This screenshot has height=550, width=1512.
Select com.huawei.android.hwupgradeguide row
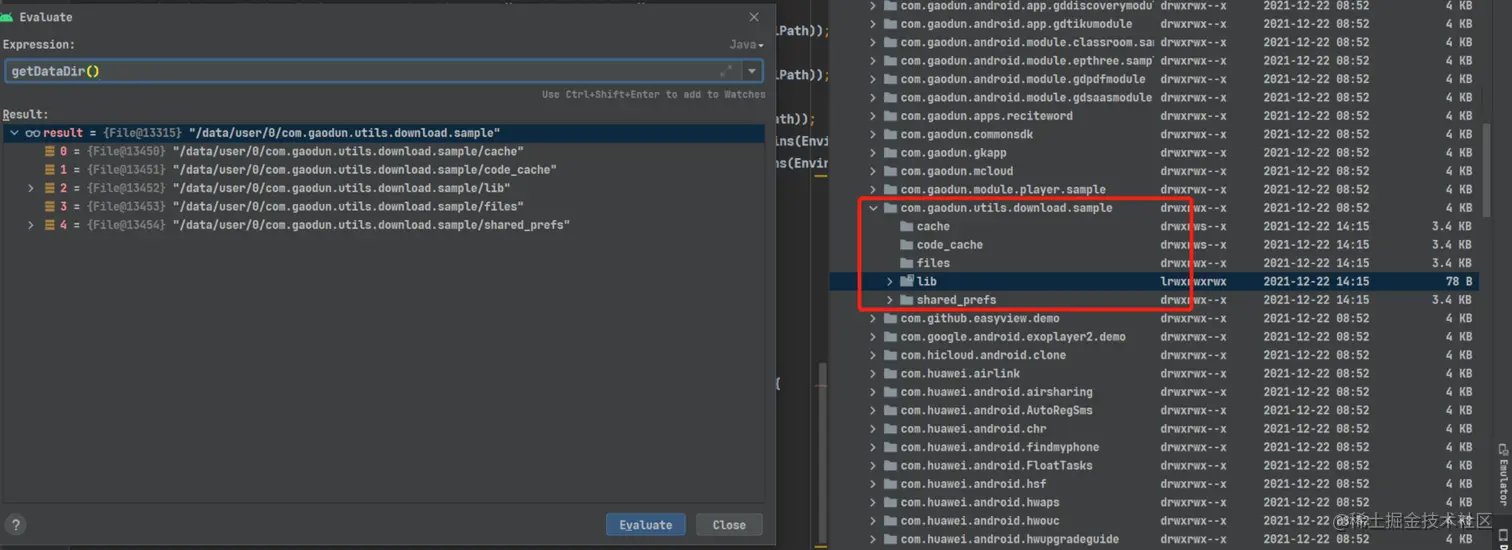pyautogui.click(x=1154, y=539)
